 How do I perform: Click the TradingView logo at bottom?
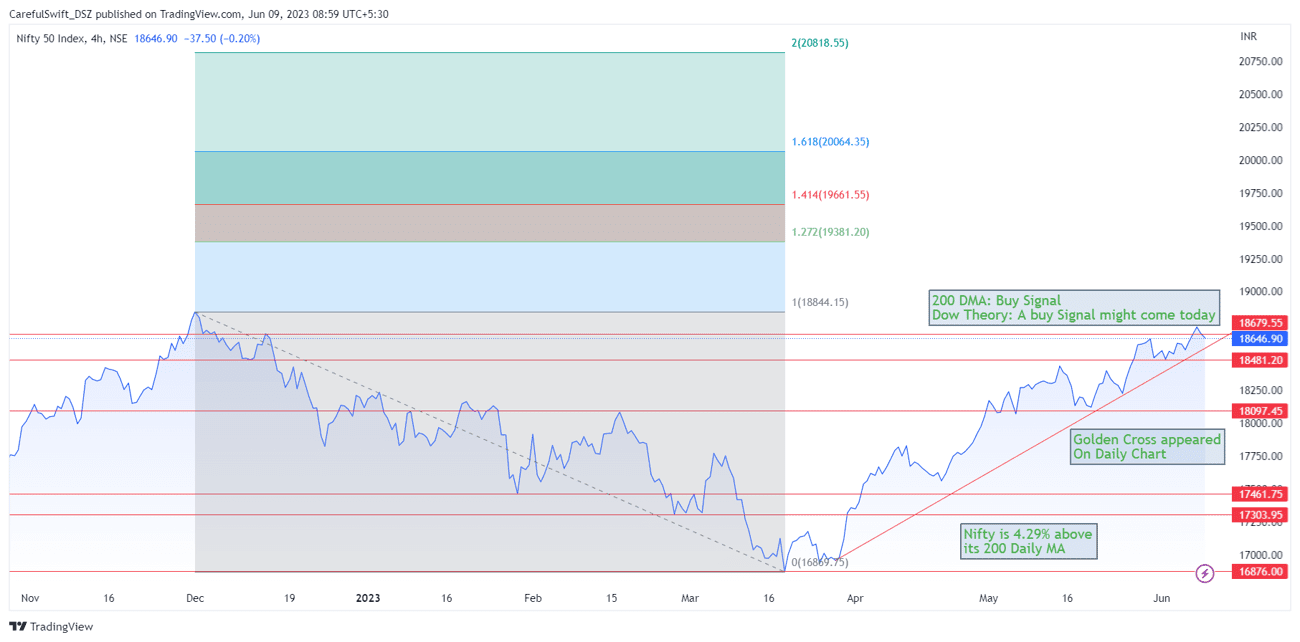(x=51, y=627)
